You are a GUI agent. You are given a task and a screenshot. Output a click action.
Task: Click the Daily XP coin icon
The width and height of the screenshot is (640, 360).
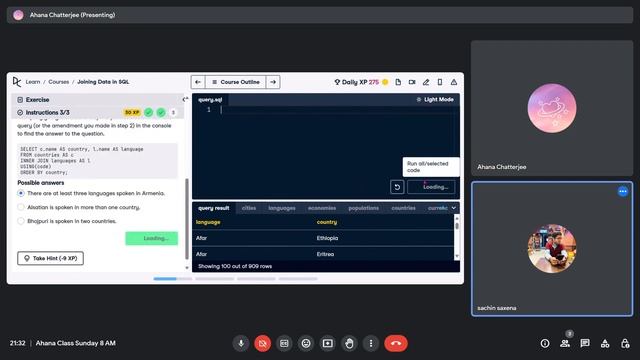click(385, 82)
